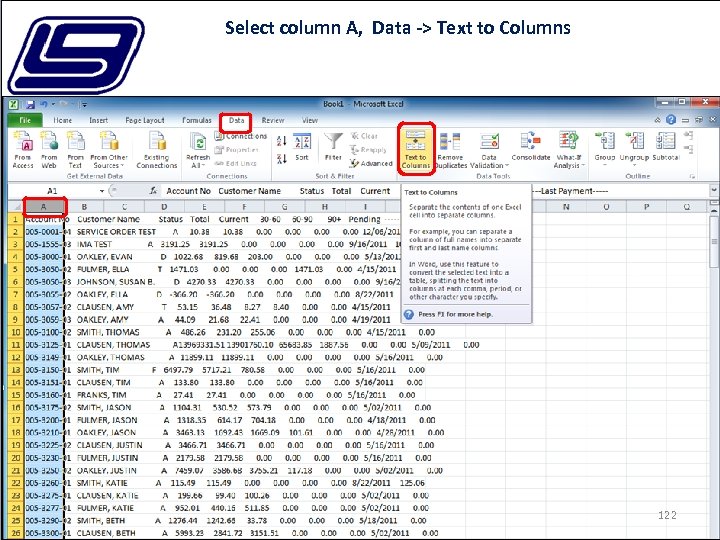Image resolution: width=720 pixels, height=540 pixels.
Task: Open the Name Box dropdown arrow
Action: click(102, 191)
